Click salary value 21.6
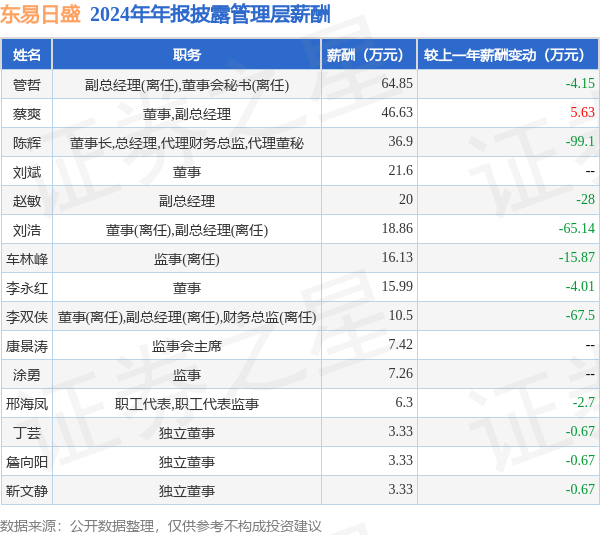Image resolution: width=600 pixels, height=535 pixels. (401, 170)
